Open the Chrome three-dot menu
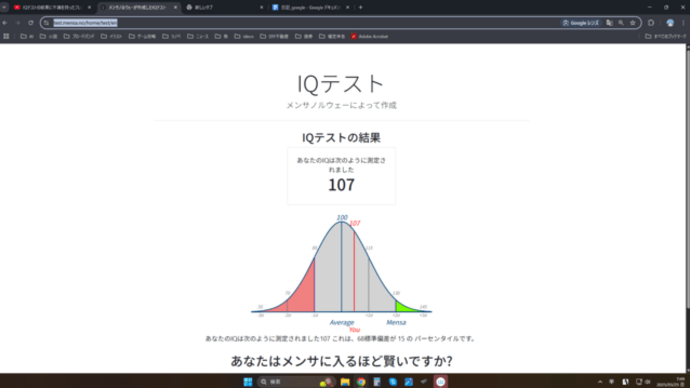 click(683, 23)
